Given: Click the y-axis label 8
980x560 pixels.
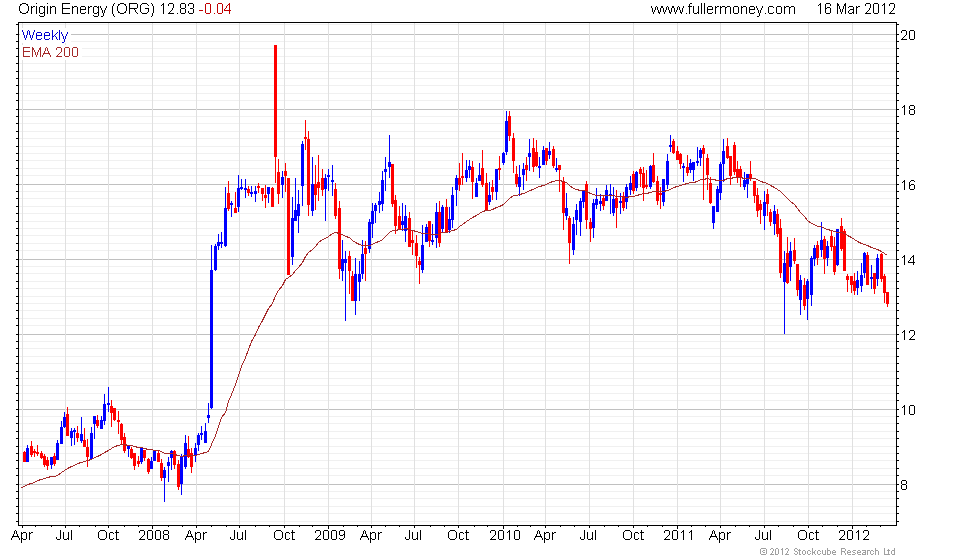Looking at the screenshot, I should pos(904,485).
